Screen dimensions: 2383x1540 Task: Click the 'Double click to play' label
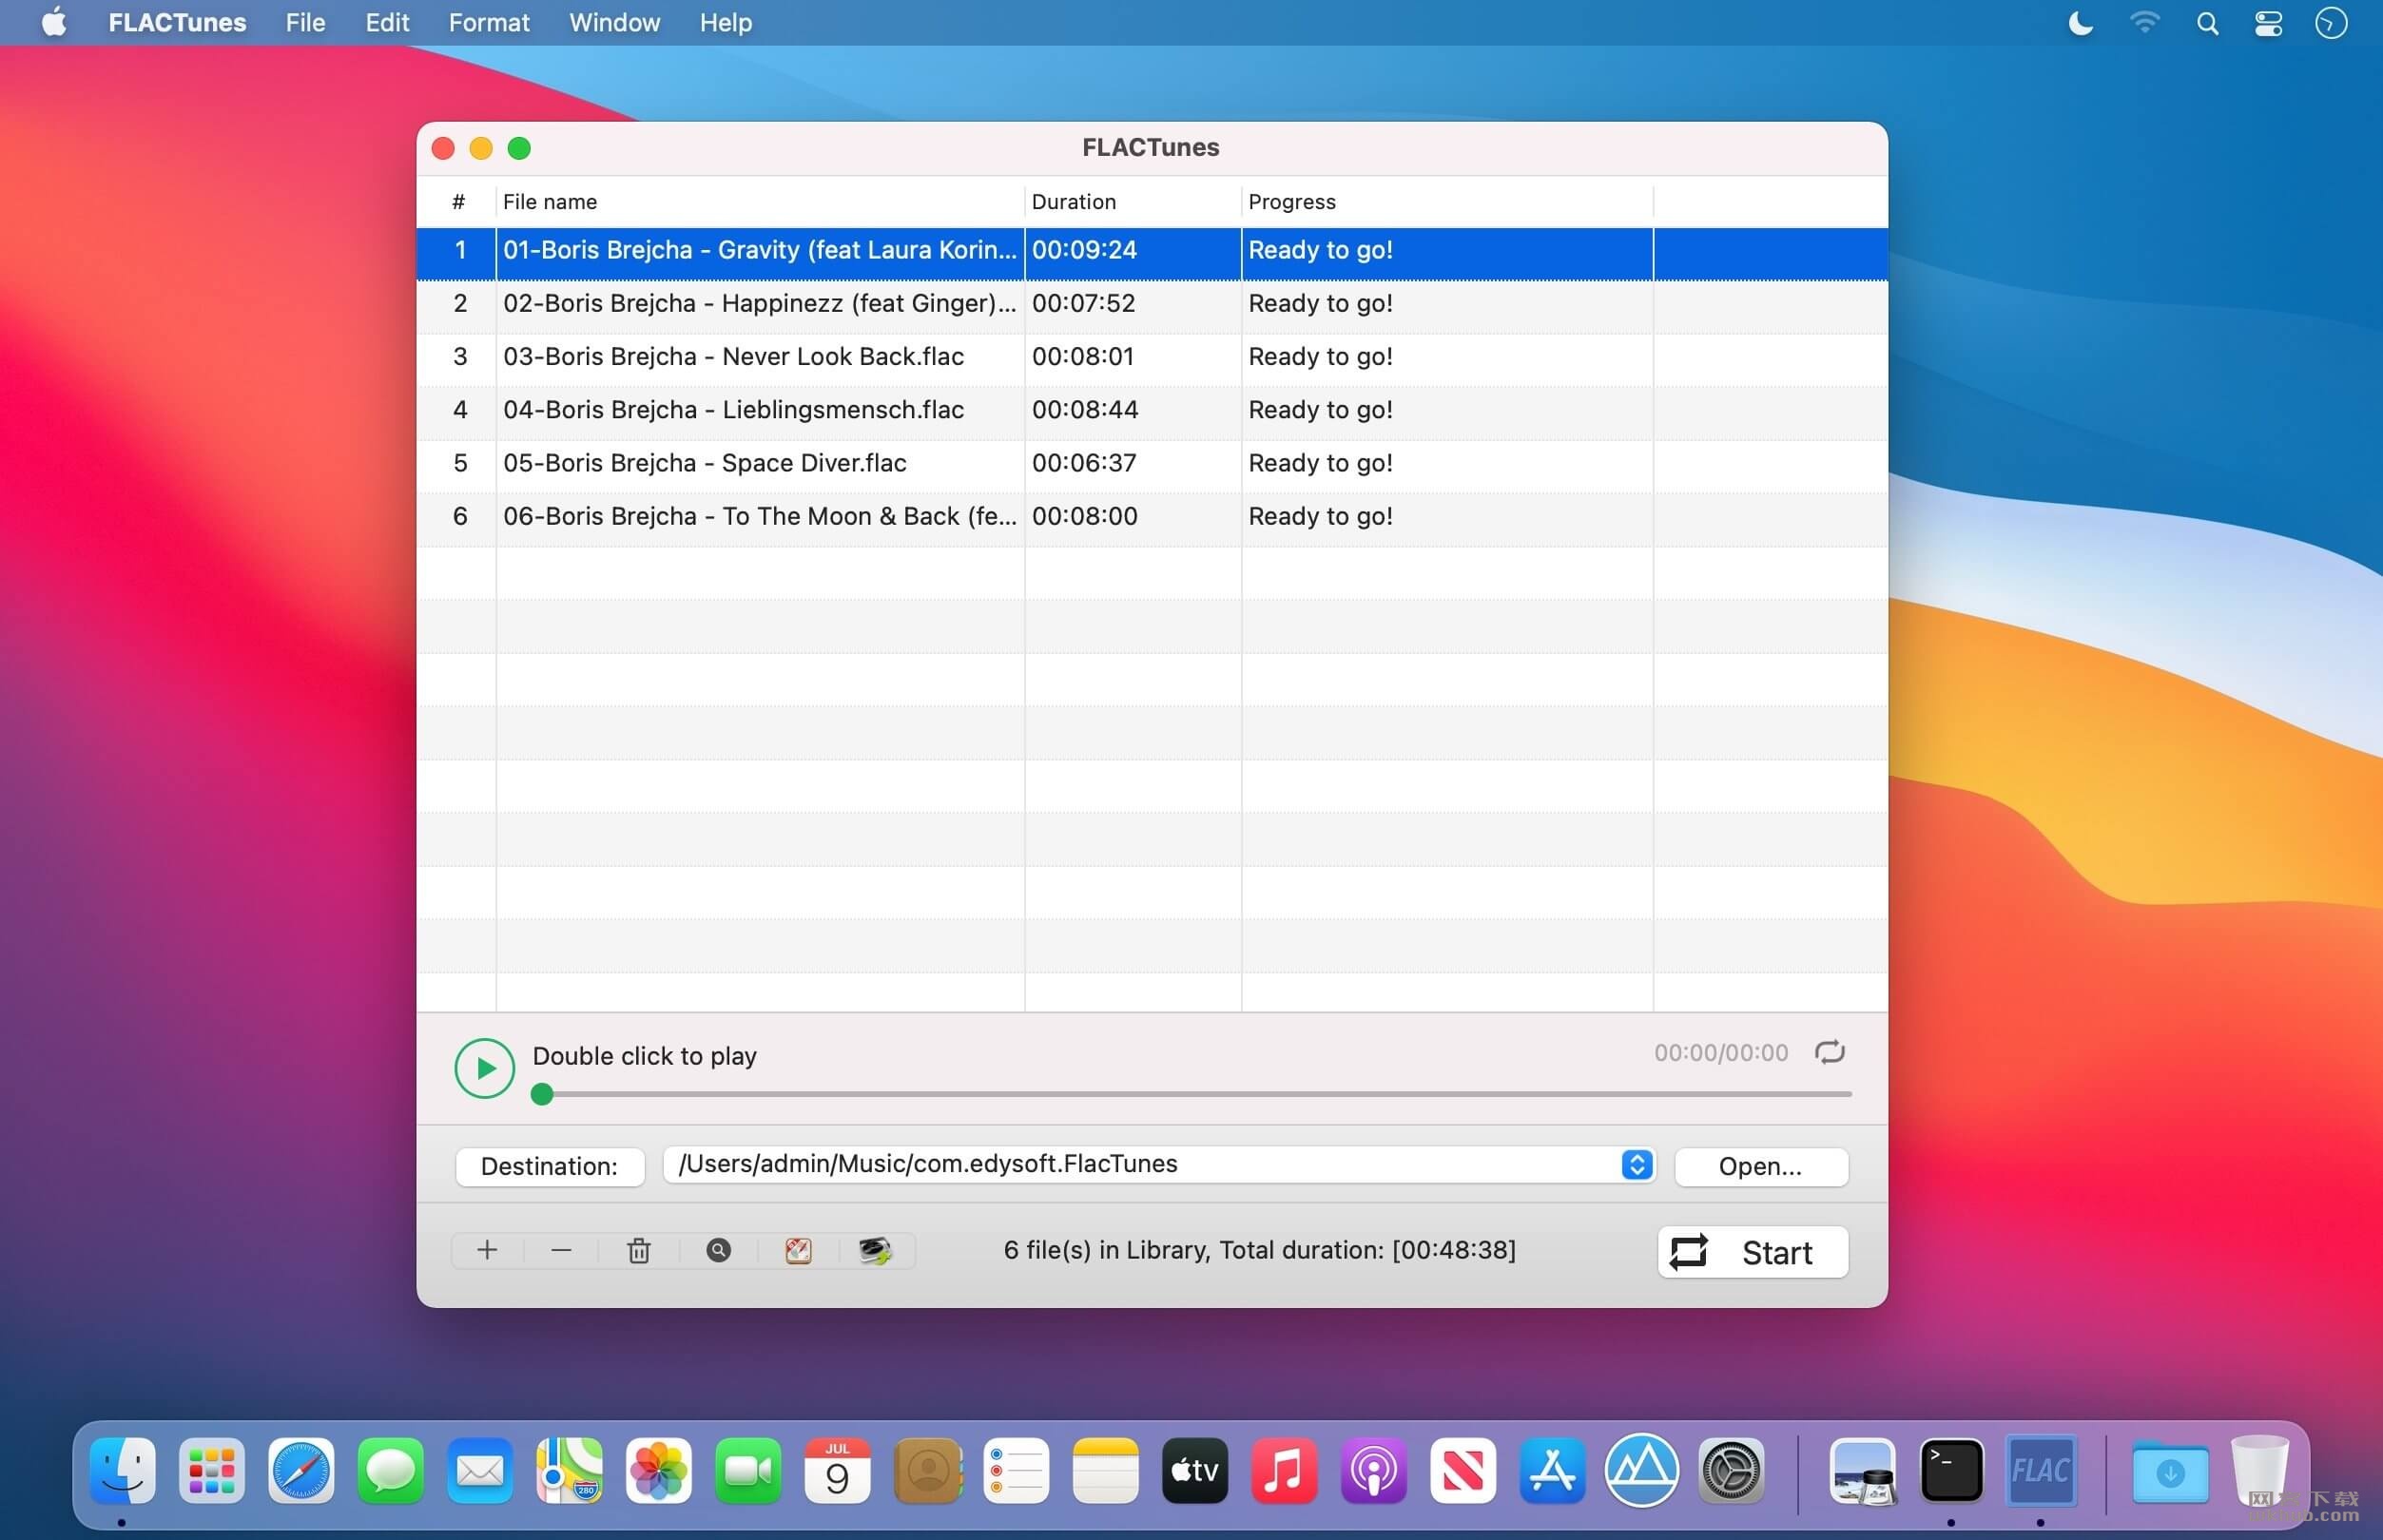pos(644,1056)
